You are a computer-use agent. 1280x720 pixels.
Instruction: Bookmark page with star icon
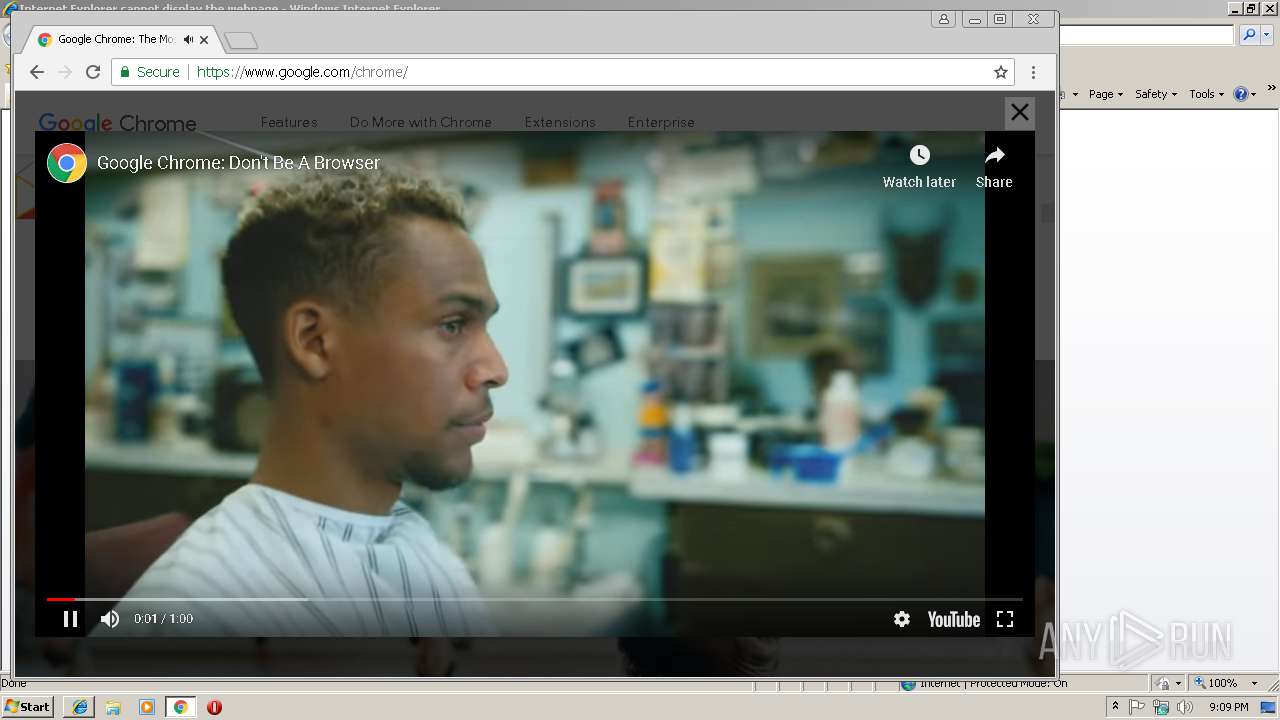click(x=1000, y=72)
